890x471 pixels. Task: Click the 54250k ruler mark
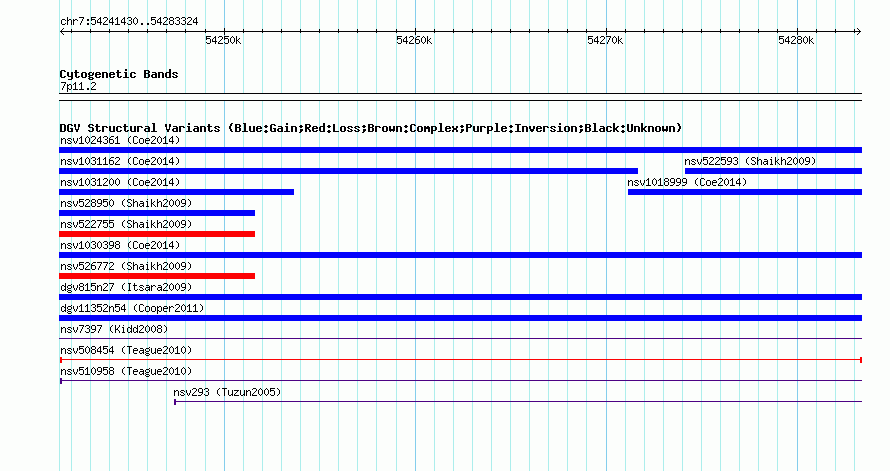[x=223, y=40]
